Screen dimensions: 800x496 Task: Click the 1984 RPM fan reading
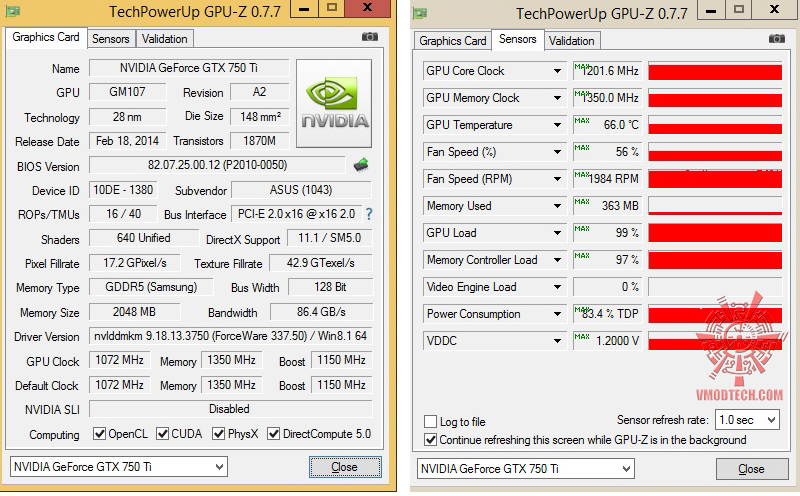pos(606,179)
